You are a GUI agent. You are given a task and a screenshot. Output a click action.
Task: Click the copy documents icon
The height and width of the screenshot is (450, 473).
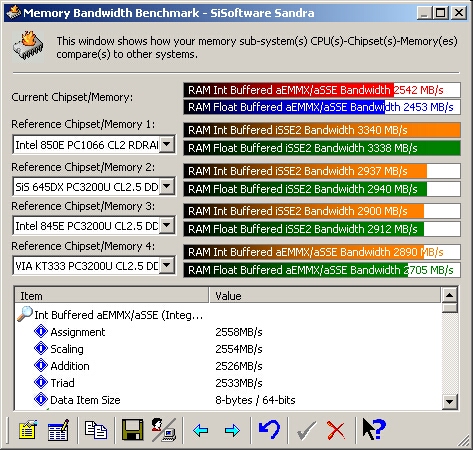(96, 430)
